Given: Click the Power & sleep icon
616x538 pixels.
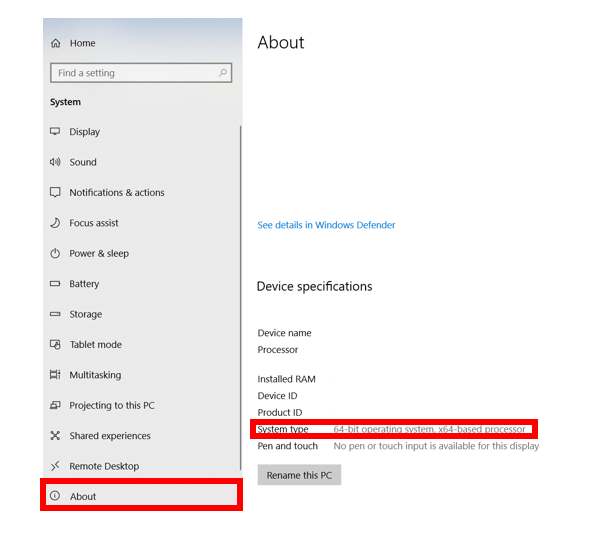Looking at the screenshot, I should pyautogui.click(x=55, y=254).
